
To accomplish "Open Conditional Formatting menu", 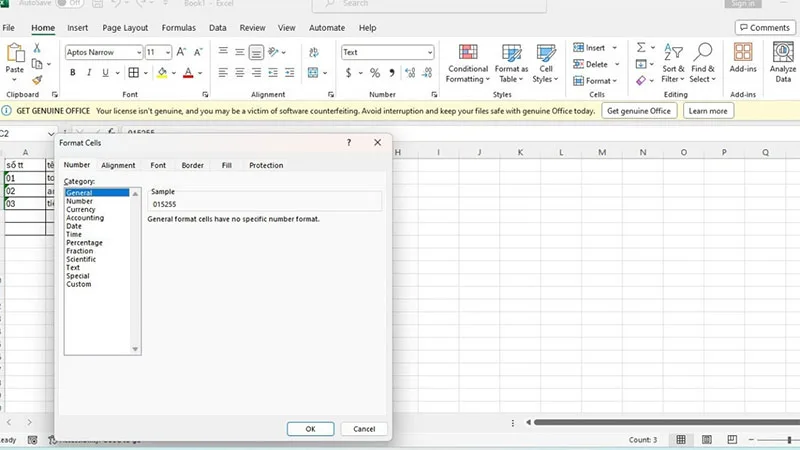I will [x=468, y=63].
